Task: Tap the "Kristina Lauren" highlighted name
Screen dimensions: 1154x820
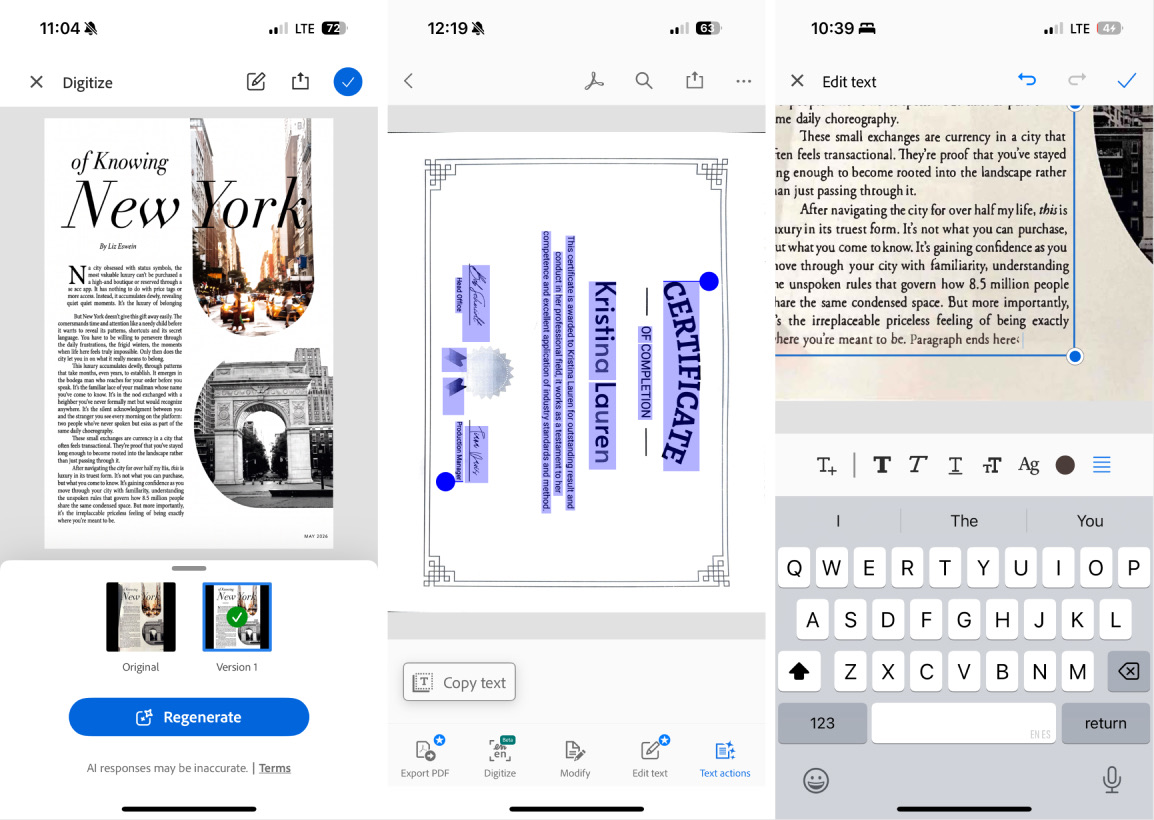Action: (603, 373)
